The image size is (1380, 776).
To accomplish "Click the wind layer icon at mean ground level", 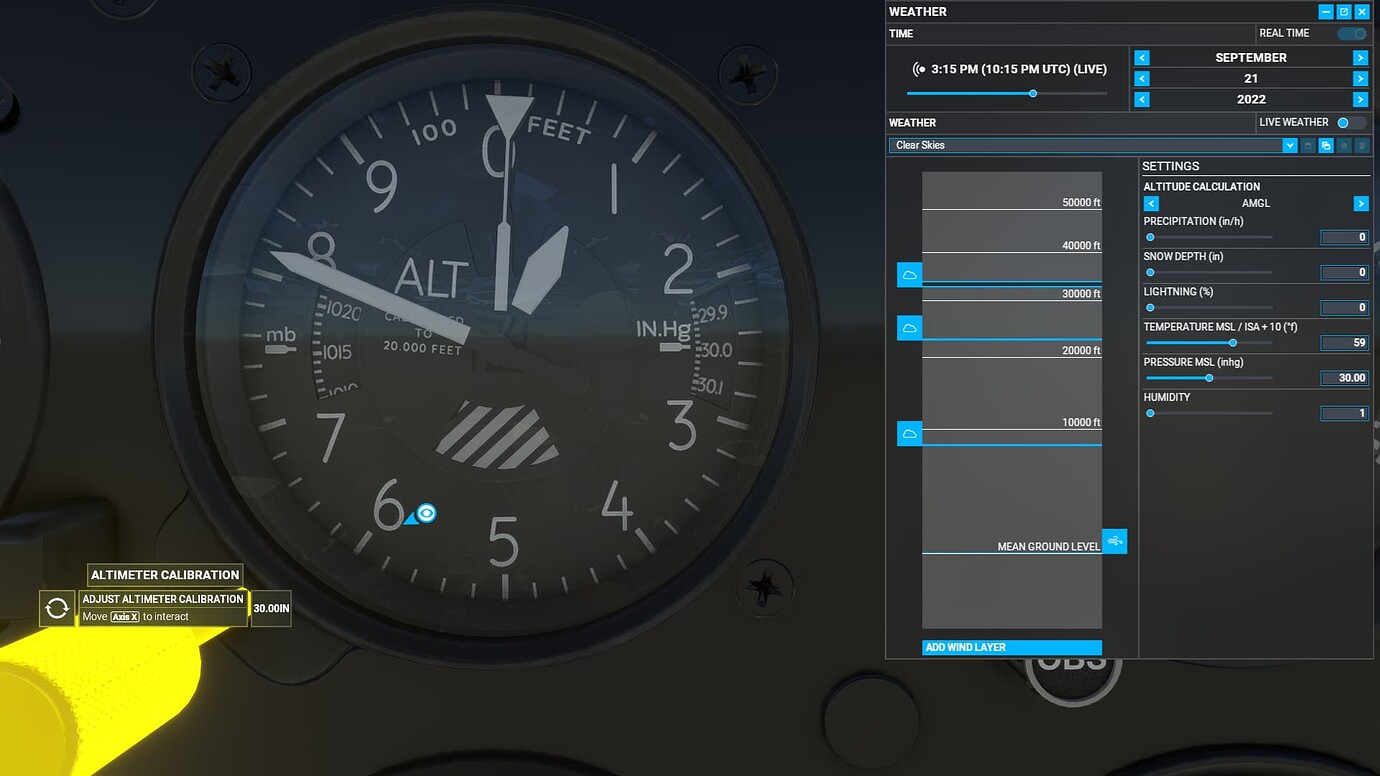I will point(1116,541).
